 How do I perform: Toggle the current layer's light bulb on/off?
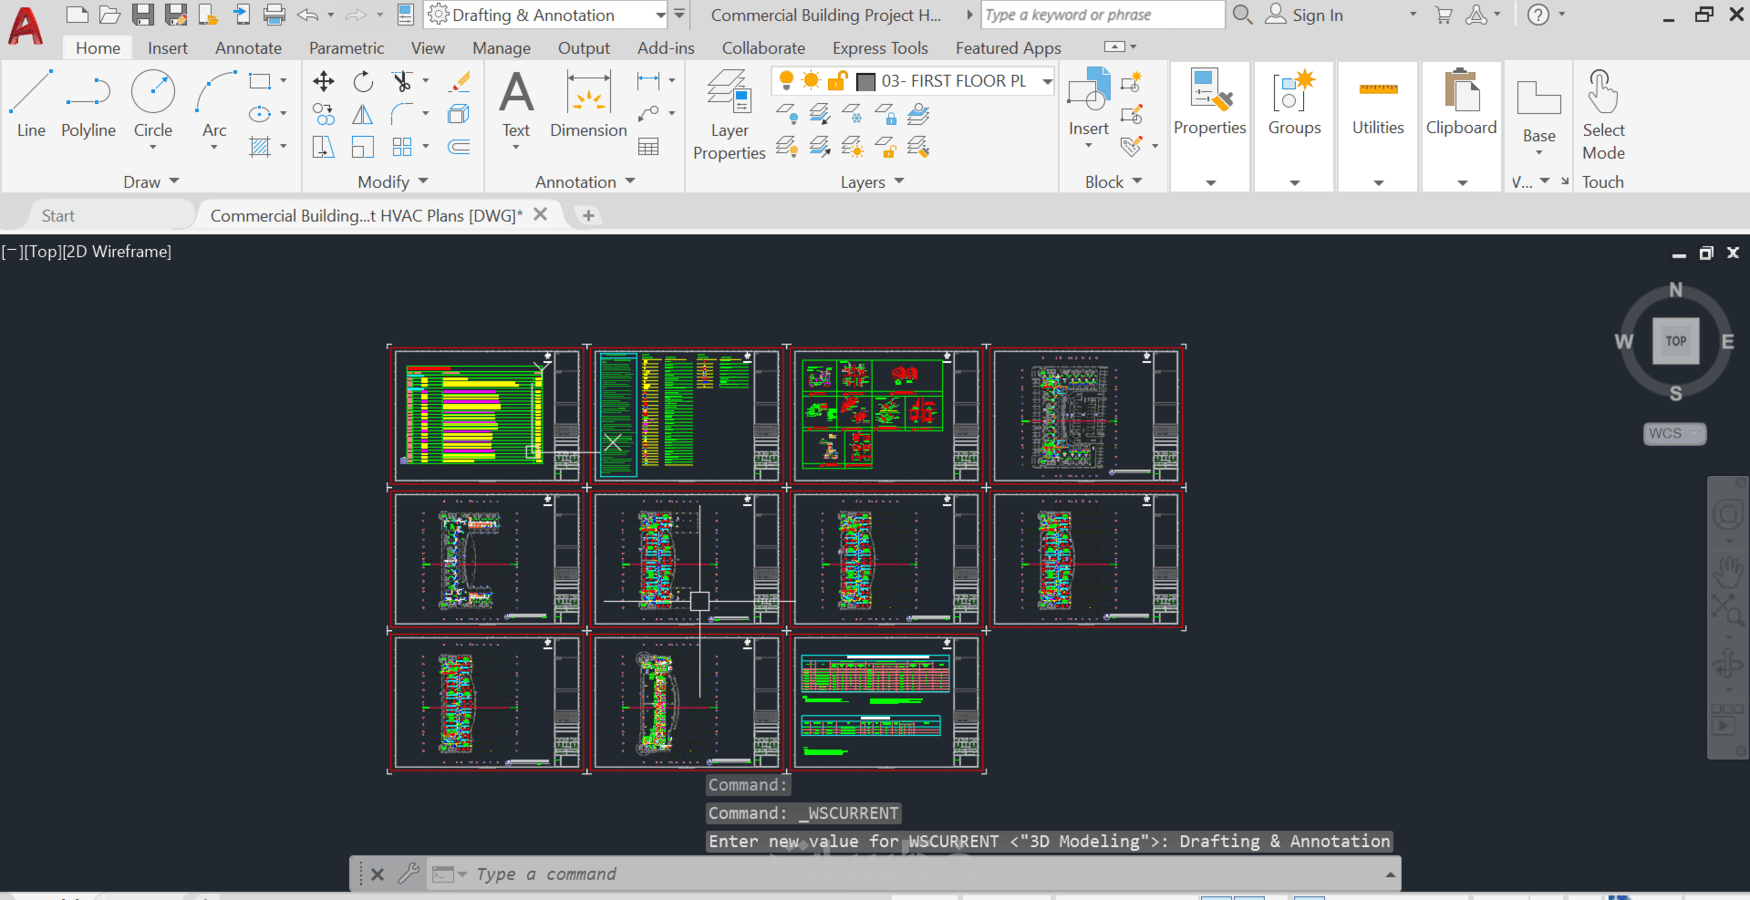(x=786, y=81)
